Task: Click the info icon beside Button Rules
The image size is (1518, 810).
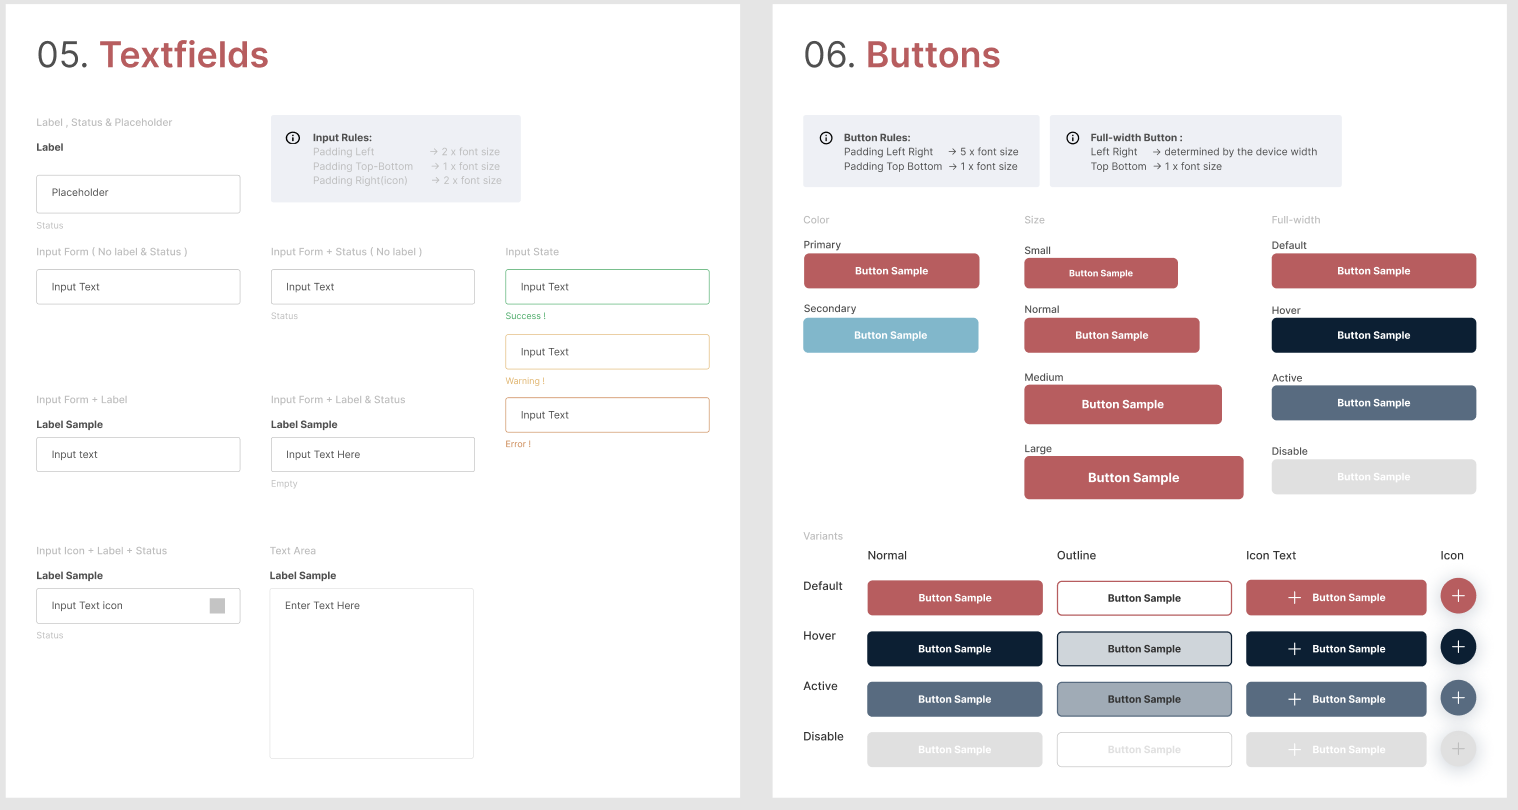Action: coord(826,138)
